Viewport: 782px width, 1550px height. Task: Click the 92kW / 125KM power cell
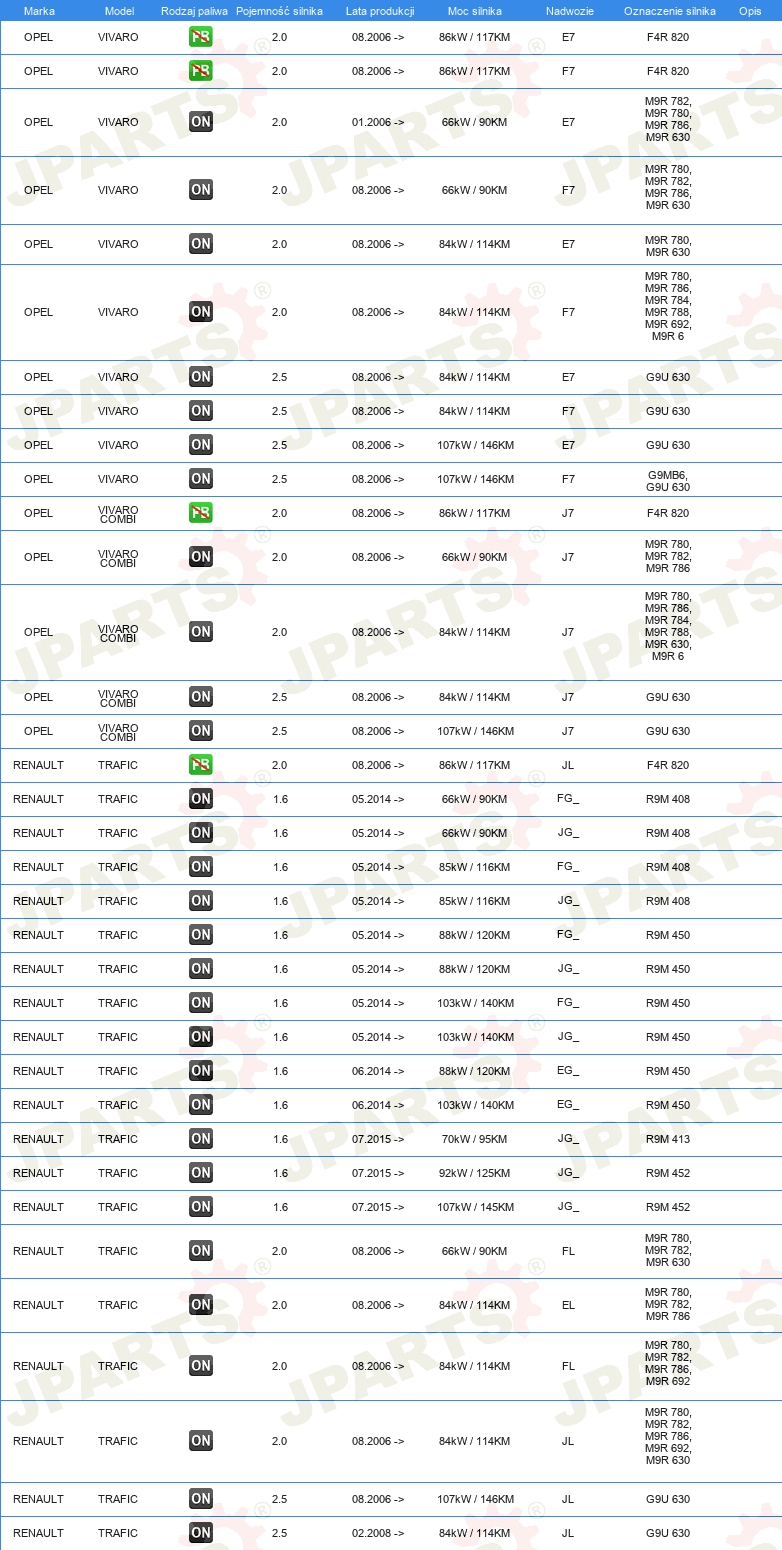pos(474,1173)
